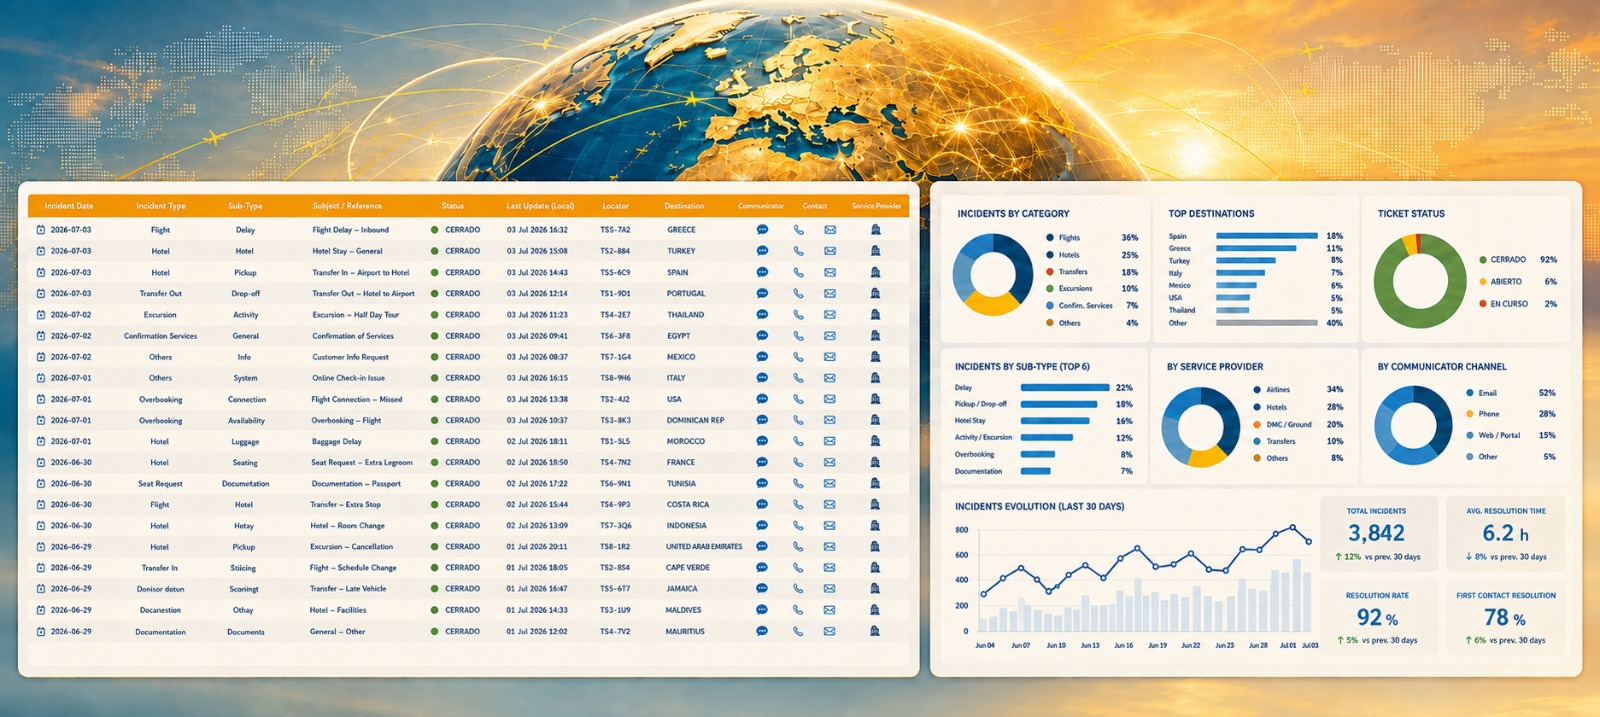Viewport: 1600px width, 717px height.
Task: Click the Pickup / Drop-off bar label
Action: pos(980,404)
